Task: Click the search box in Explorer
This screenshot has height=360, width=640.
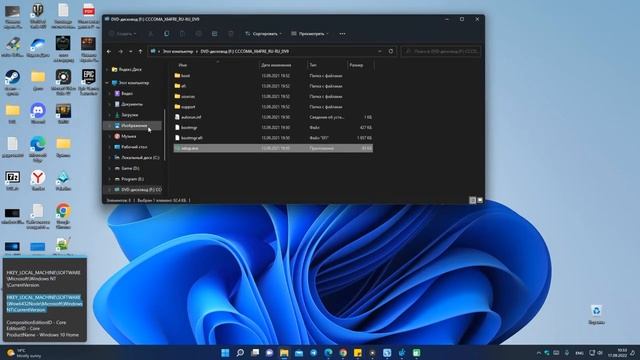Action: point(441,51)
